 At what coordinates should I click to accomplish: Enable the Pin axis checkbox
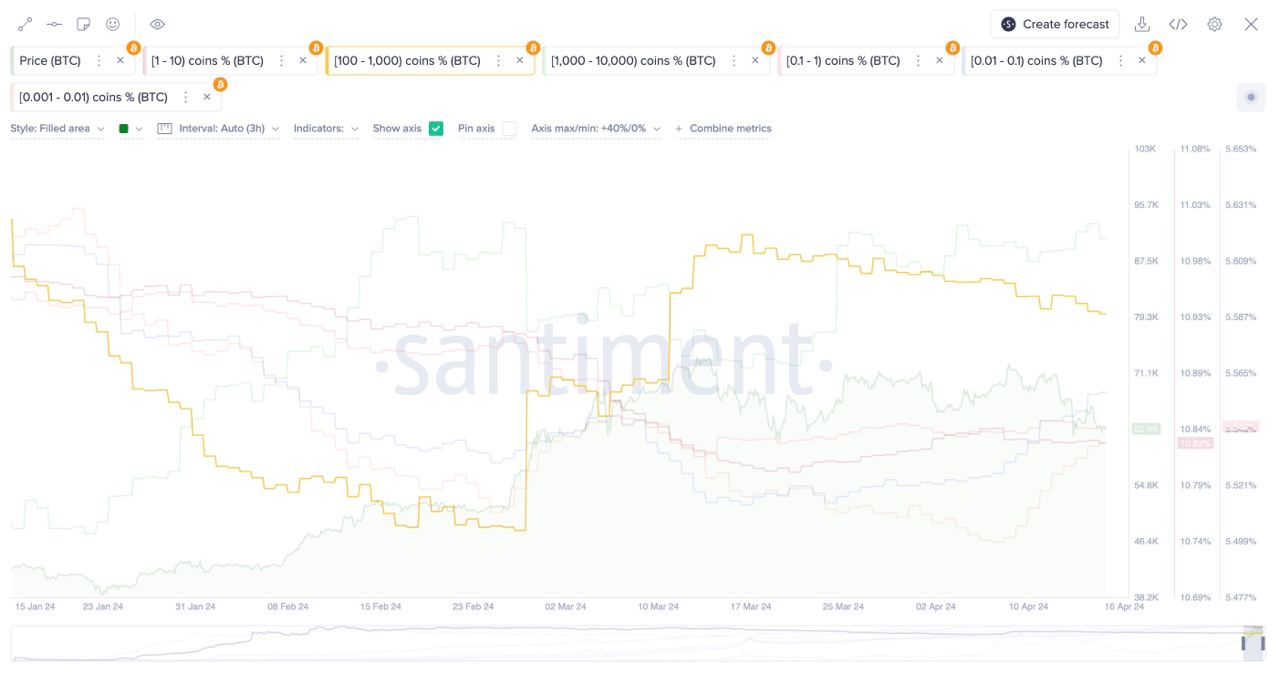click(509, 128)
